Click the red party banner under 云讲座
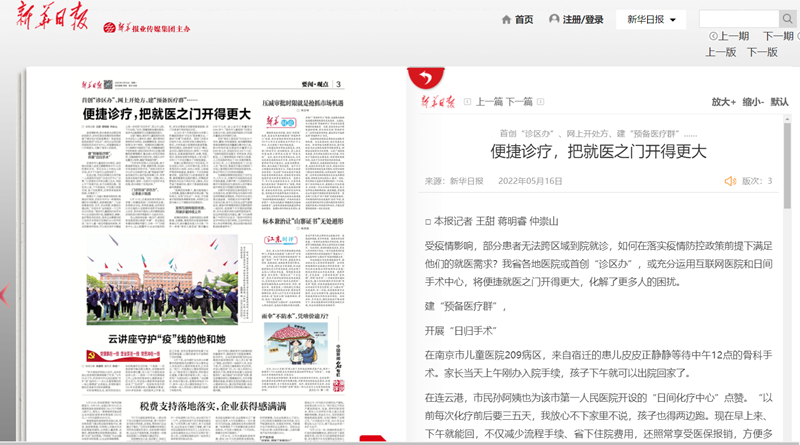Image resolution: width=800 pixels, height=445 pixels. [123, 355]
